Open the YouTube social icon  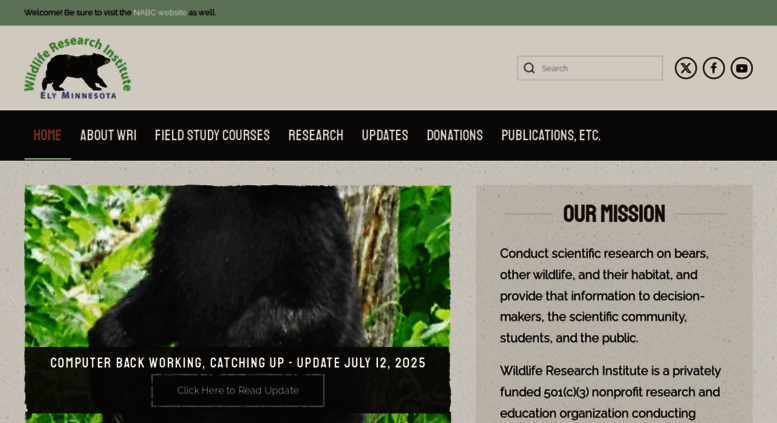[x=741, y=68]
